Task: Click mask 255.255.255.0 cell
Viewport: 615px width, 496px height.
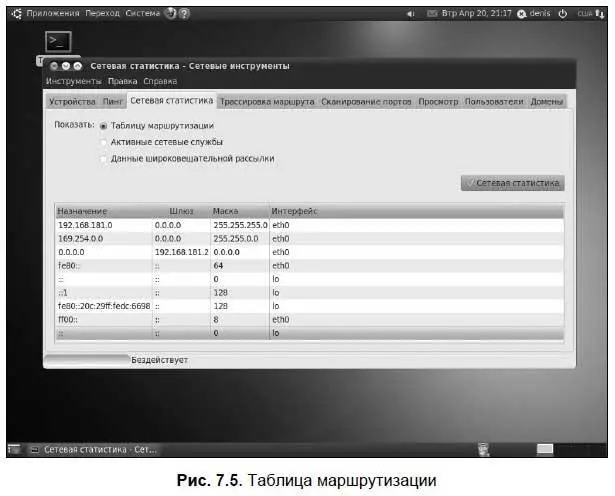Action: point(240,225)
